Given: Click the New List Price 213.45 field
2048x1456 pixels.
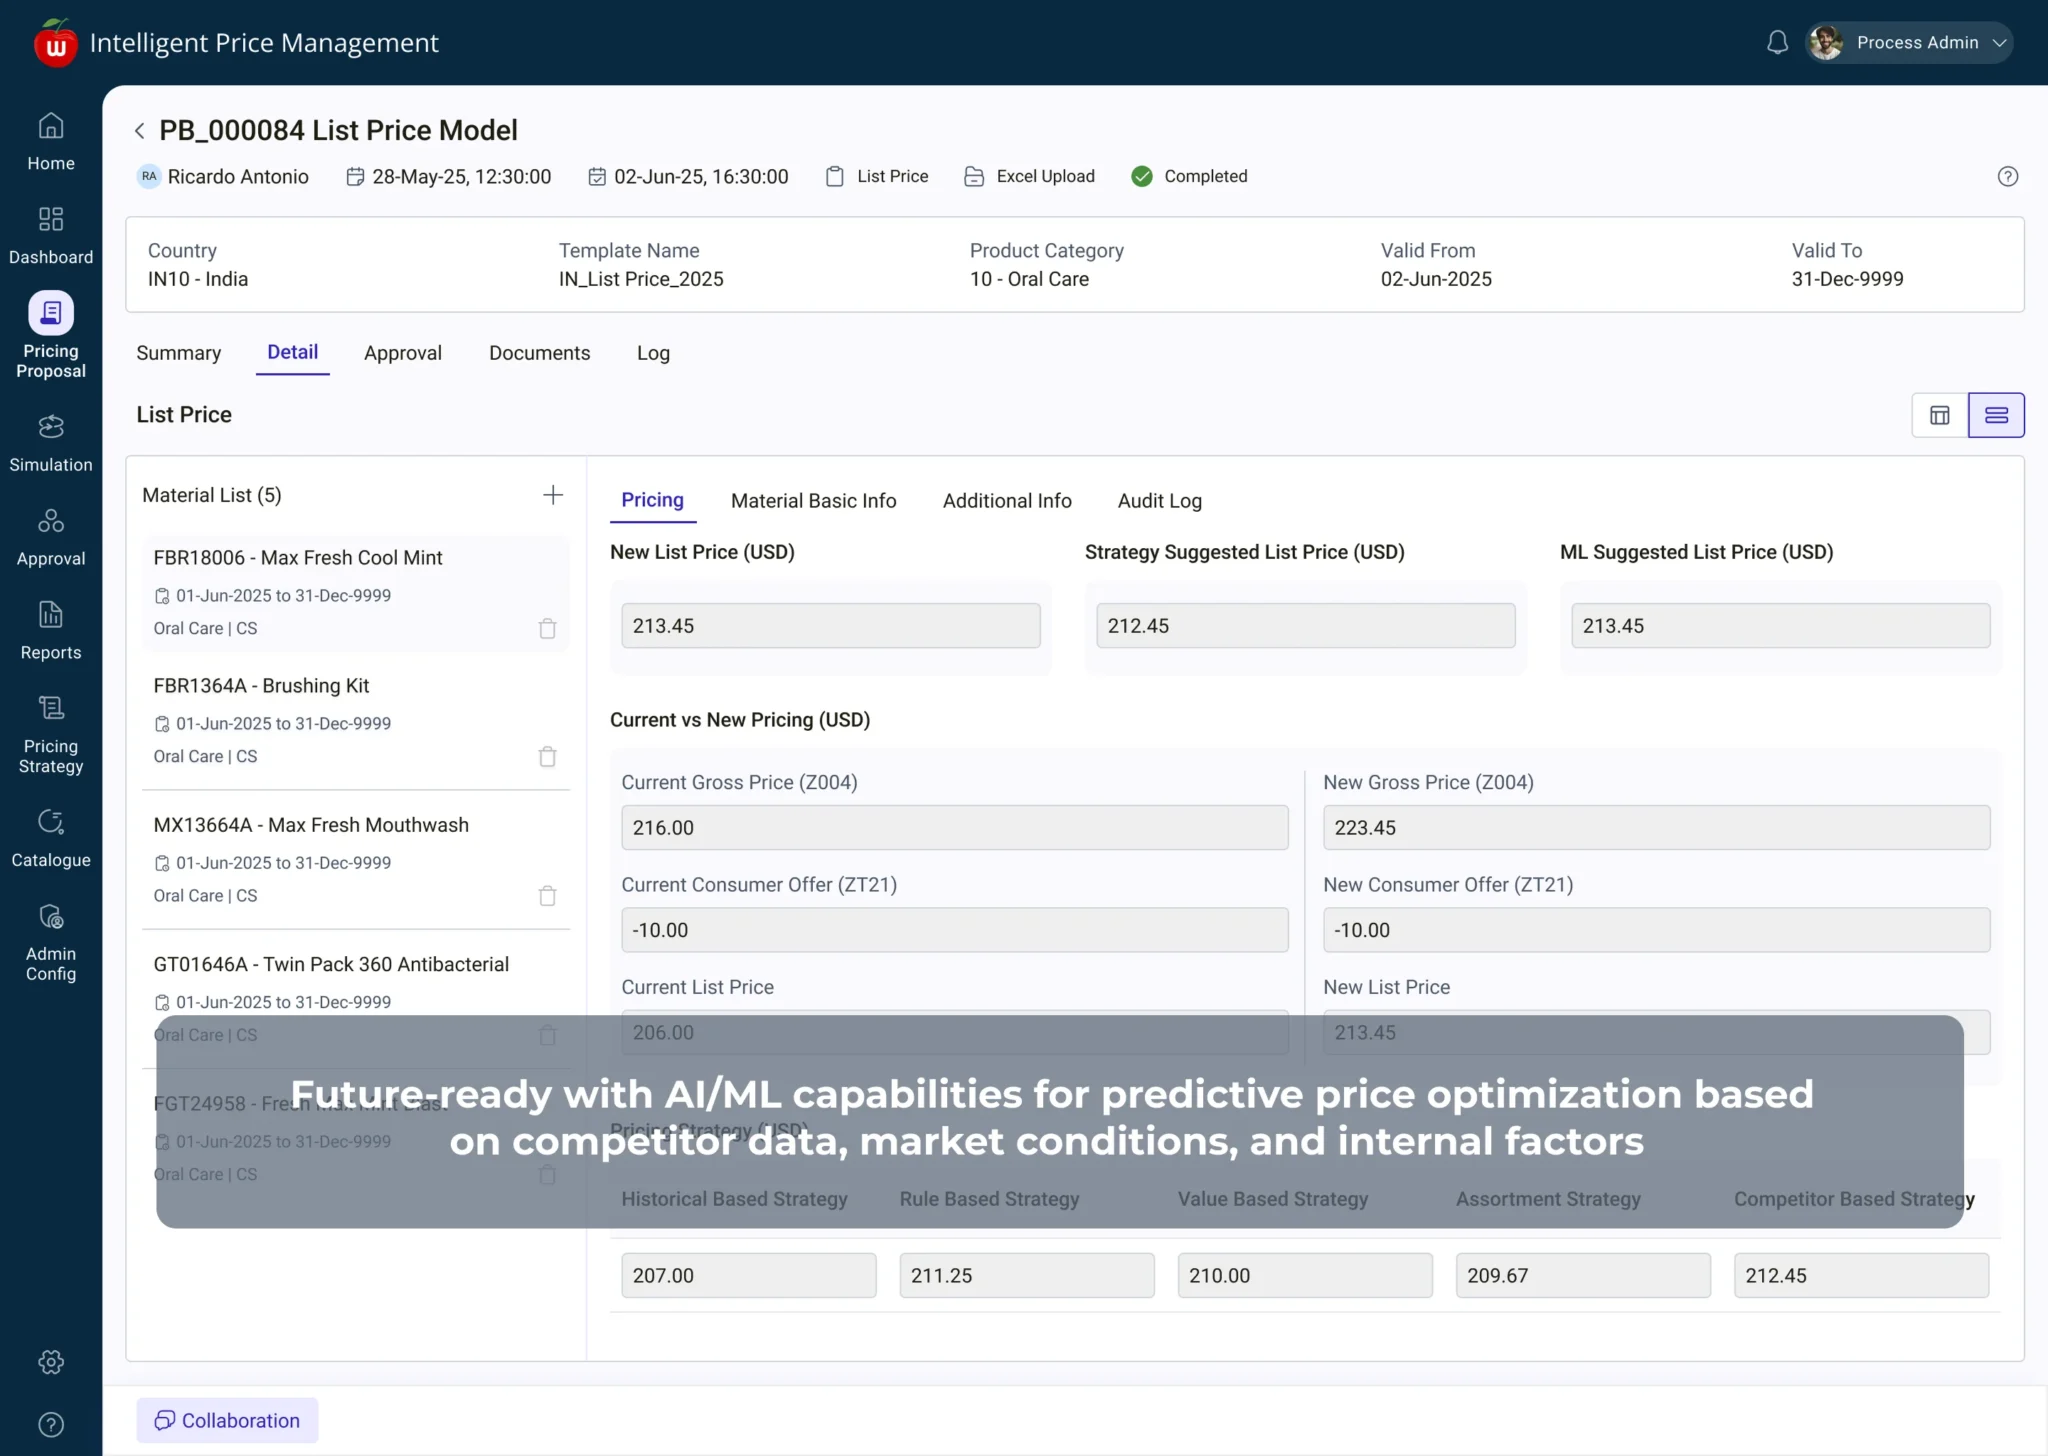Looking at the screenshot, I should tap(830, 626).
